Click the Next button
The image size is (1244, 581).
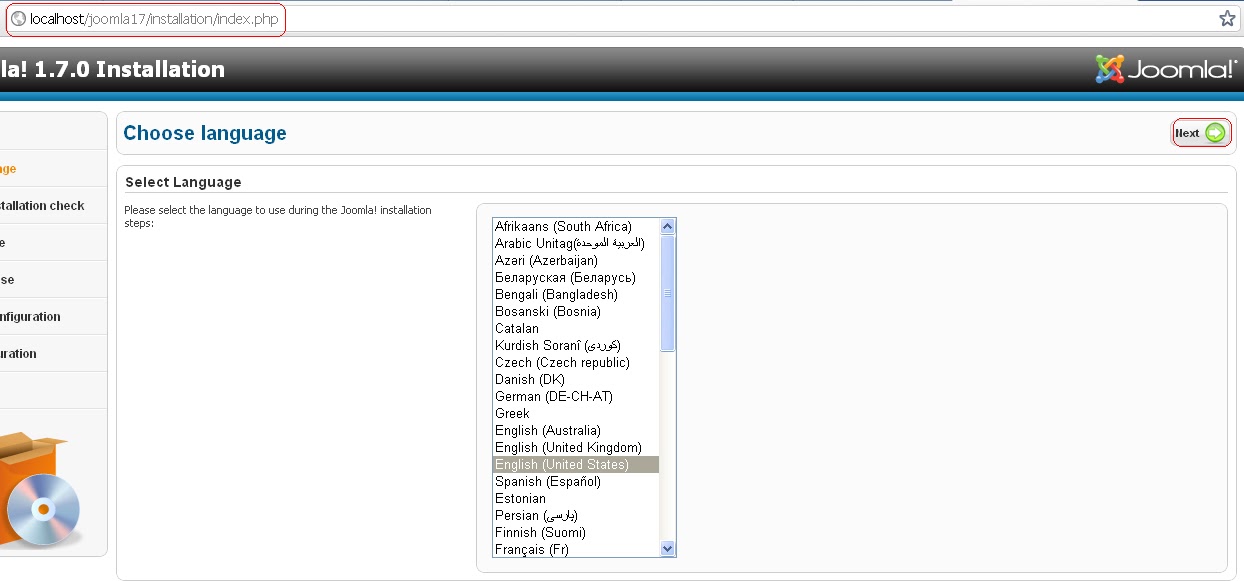(1201, 133)
